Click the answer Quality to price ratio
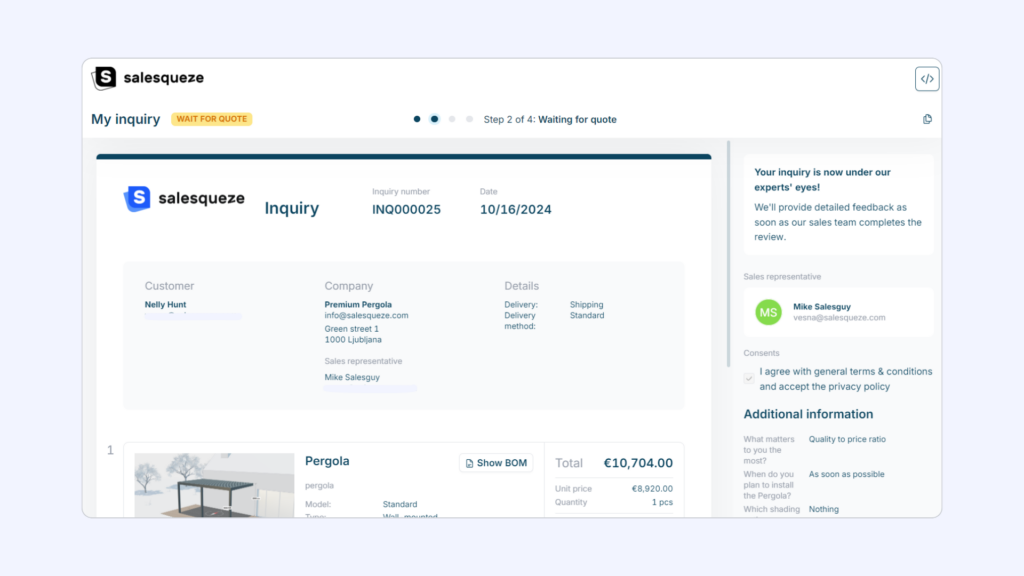1024x576 pixels. (847, 440)
